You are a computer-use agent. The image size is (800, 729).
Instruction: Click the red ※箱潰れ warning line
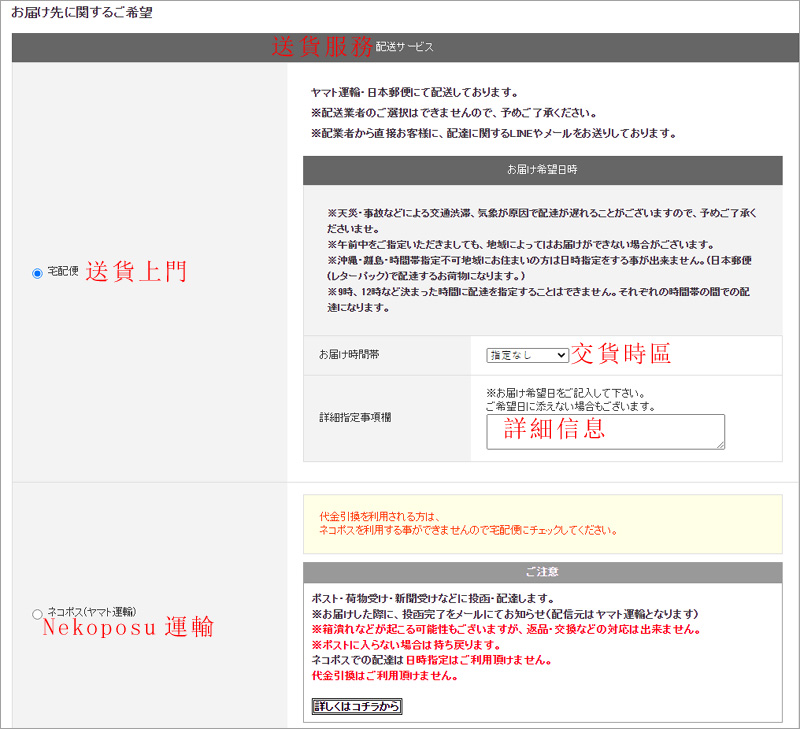click(506, 630)
